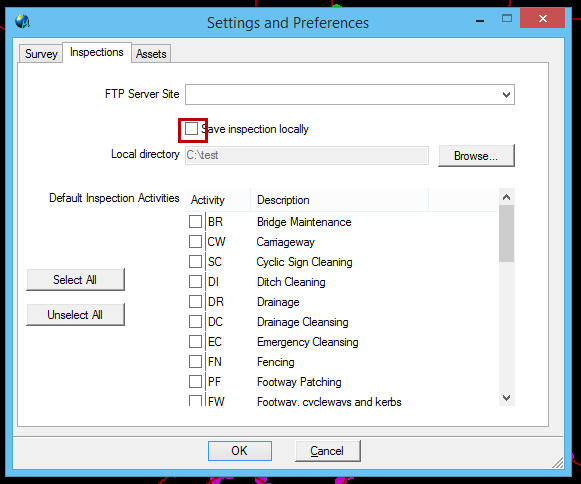Click the activity list scroll down arrow
The width and height of the screenshot is (581, 484).
pos(507,398)
